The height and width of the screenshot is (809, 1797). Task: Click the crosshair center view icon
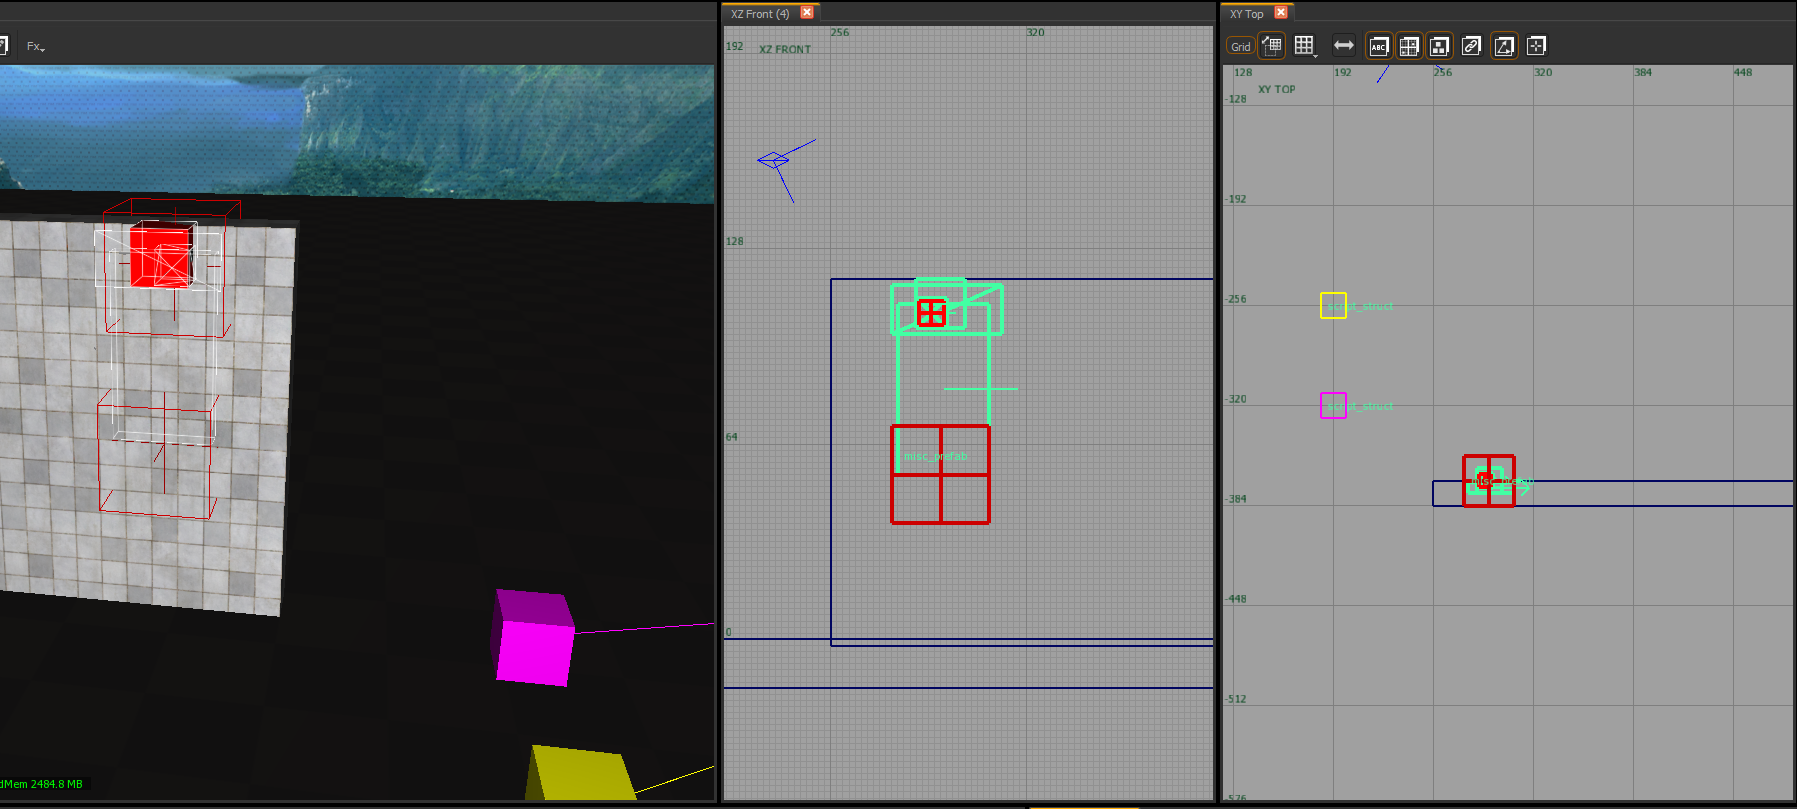tap(1537, 46)
